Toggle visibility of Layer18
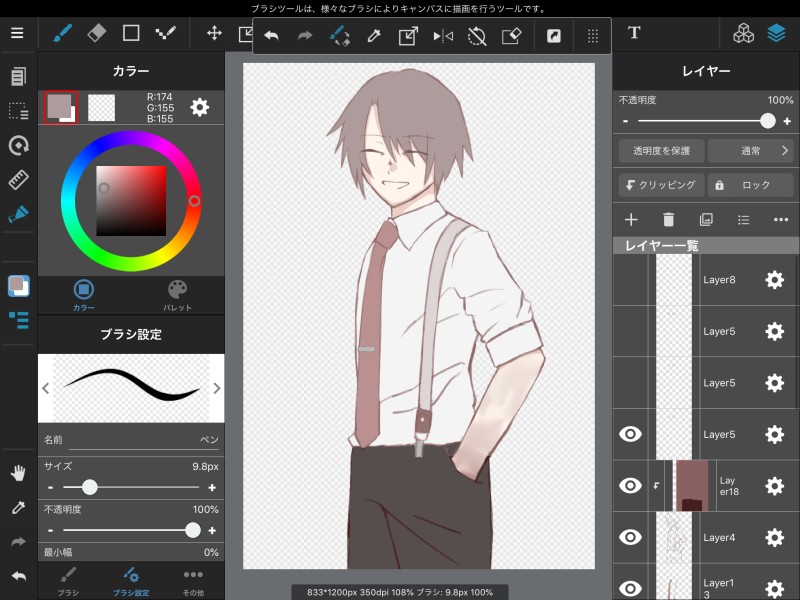The width and height of the screenshot is (800, 600). tap(631, 486)
